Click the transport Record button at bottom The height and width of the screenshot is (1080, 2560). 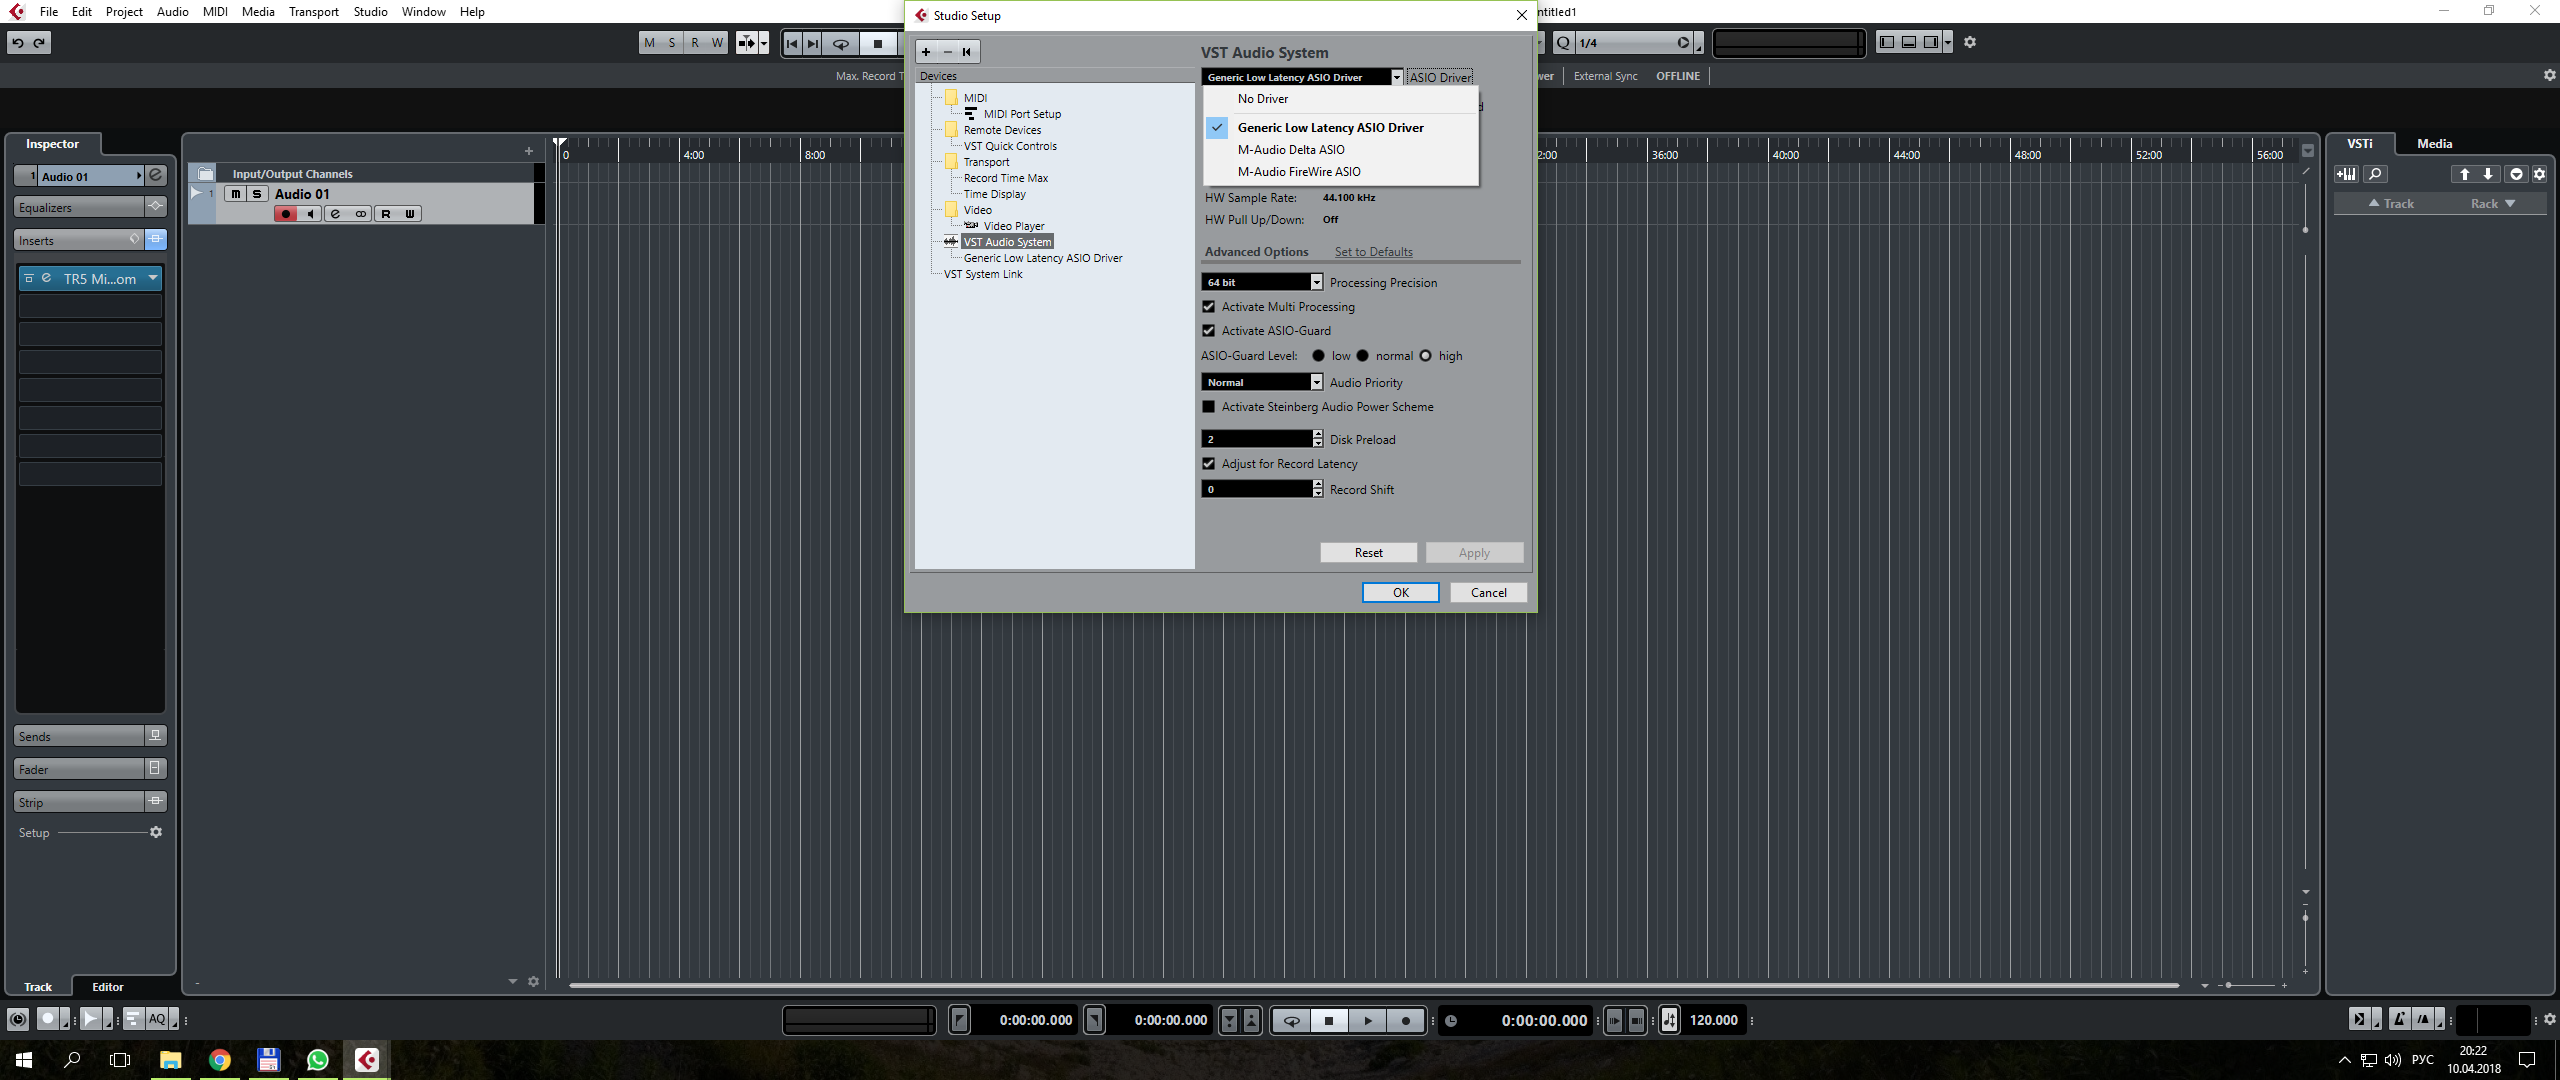click(x=1405, y=1021)
